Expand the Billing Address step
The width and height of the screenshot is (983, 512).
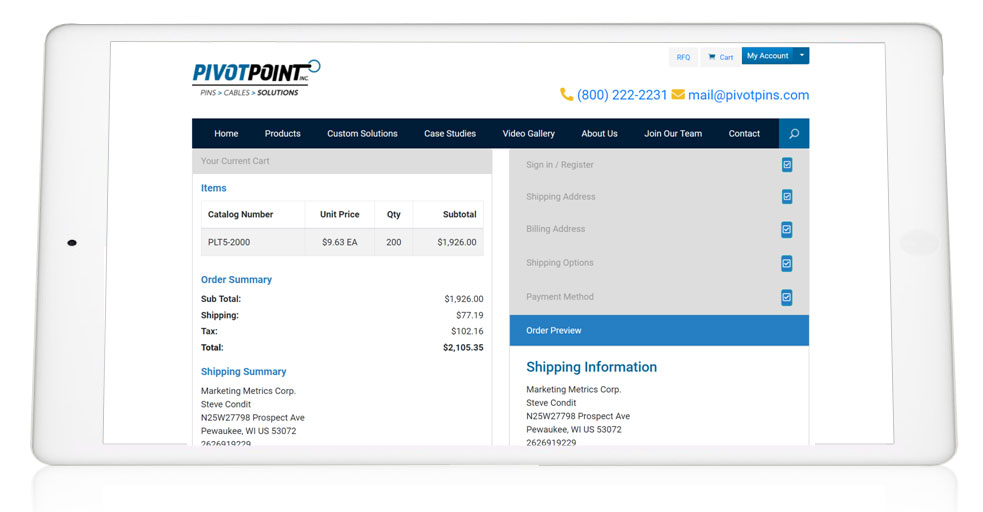point(659,229)
